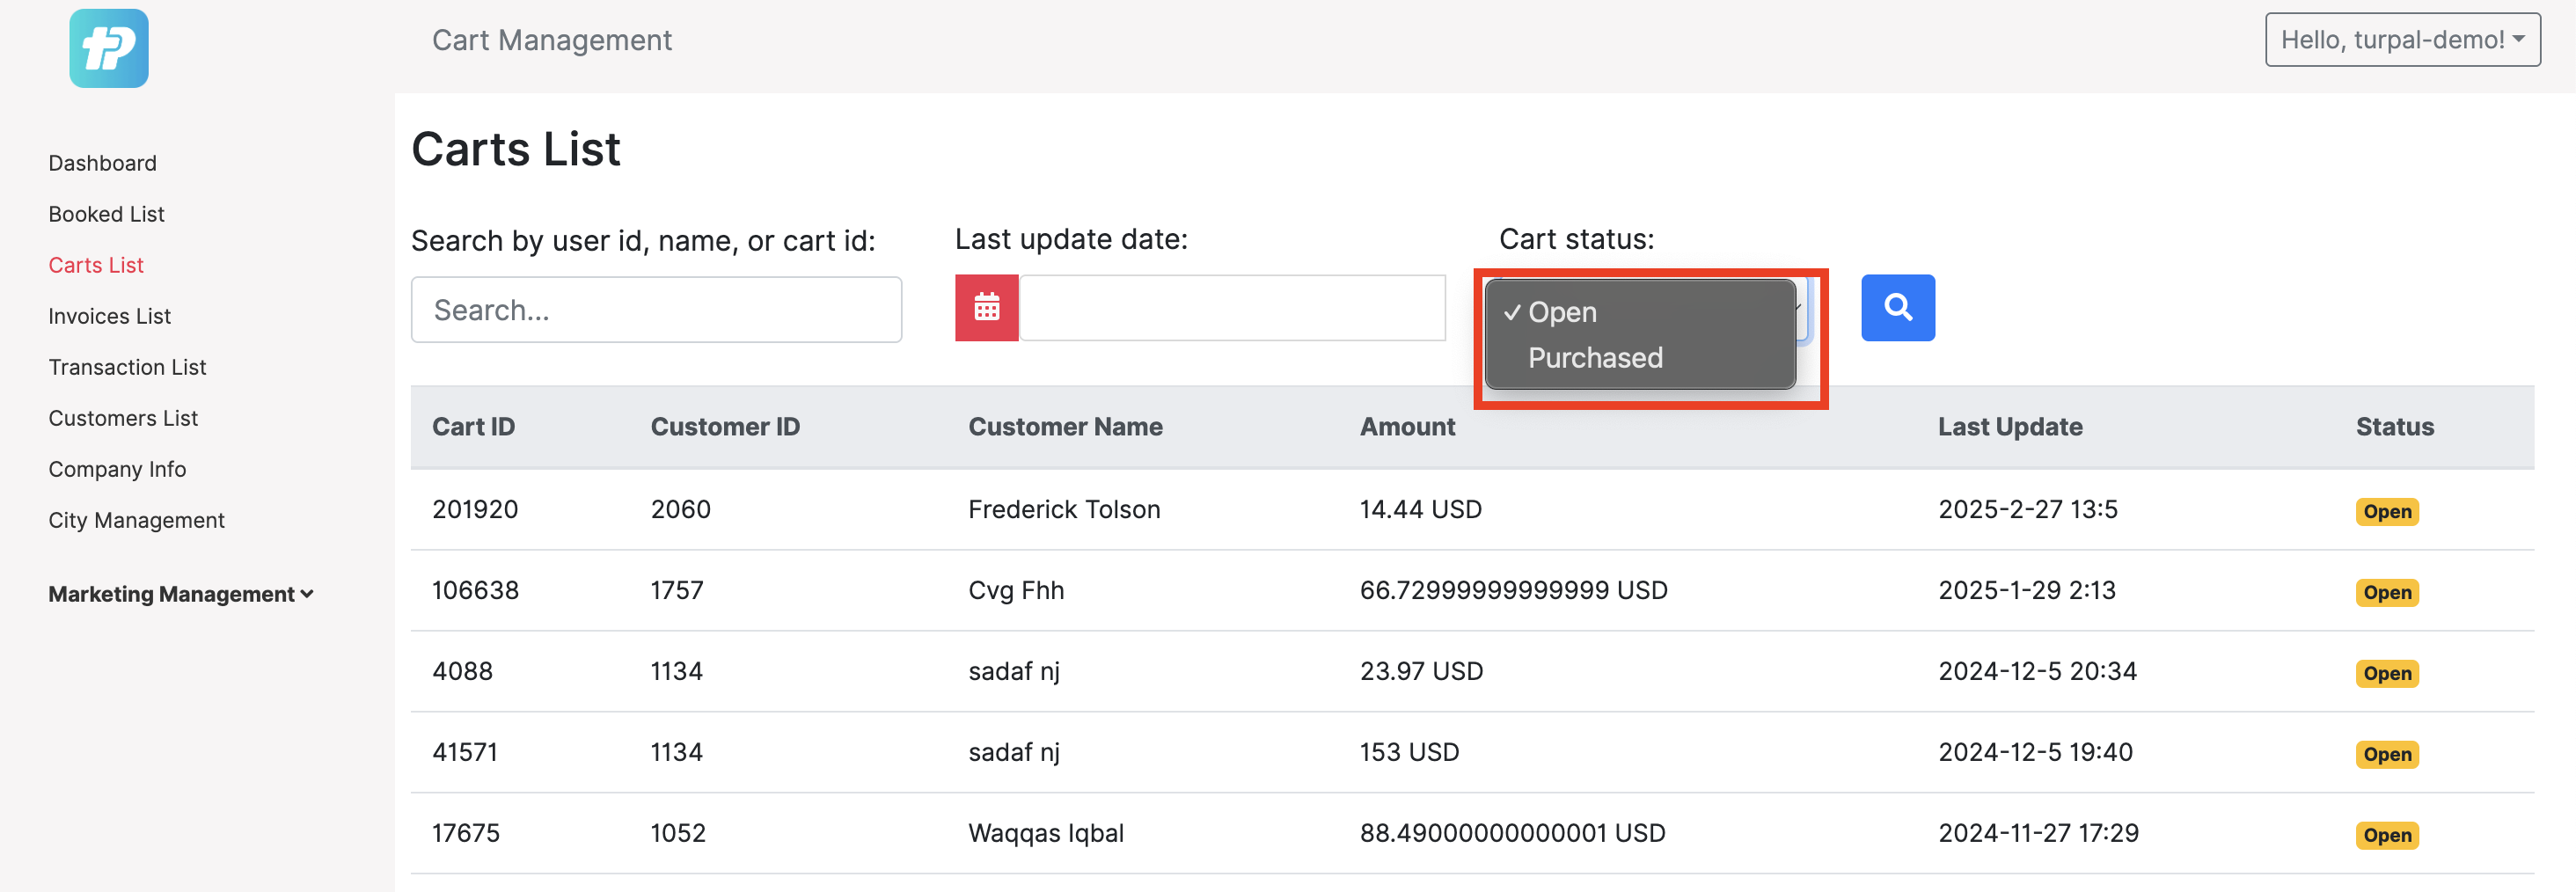
Task: Navigate to Transaction List
Action: tap(128, 367)
